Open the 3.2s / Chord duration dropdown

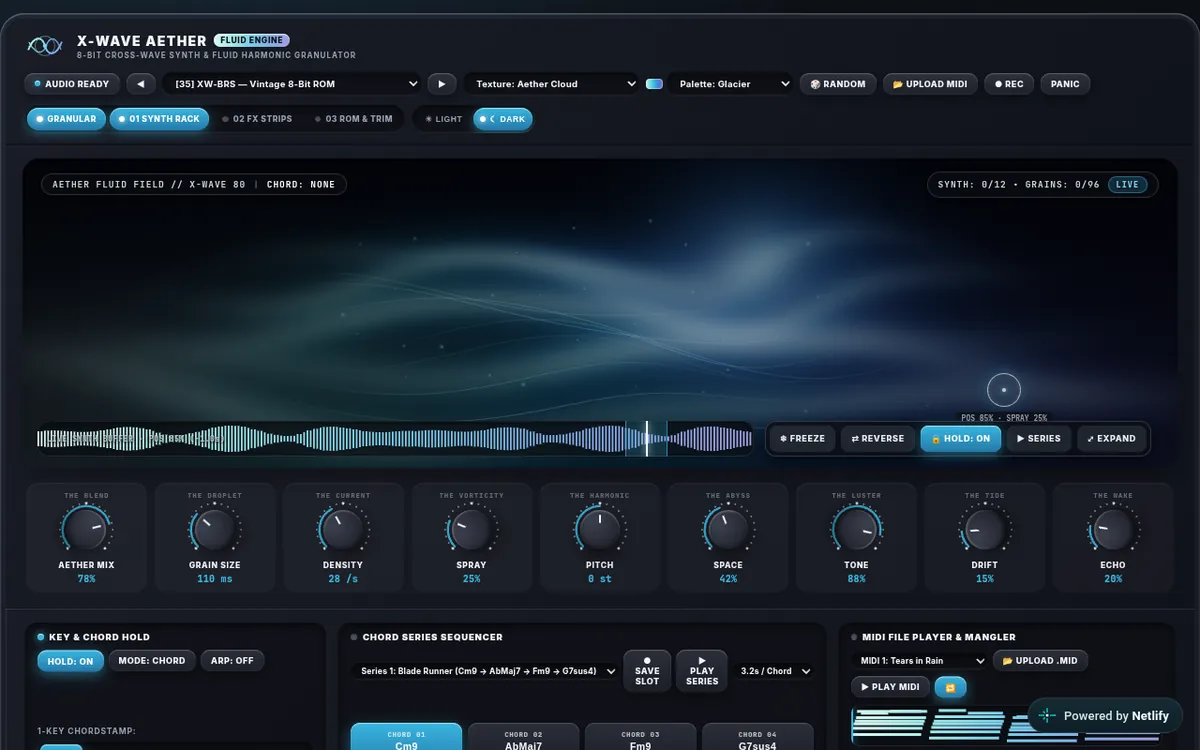point(773,671)
